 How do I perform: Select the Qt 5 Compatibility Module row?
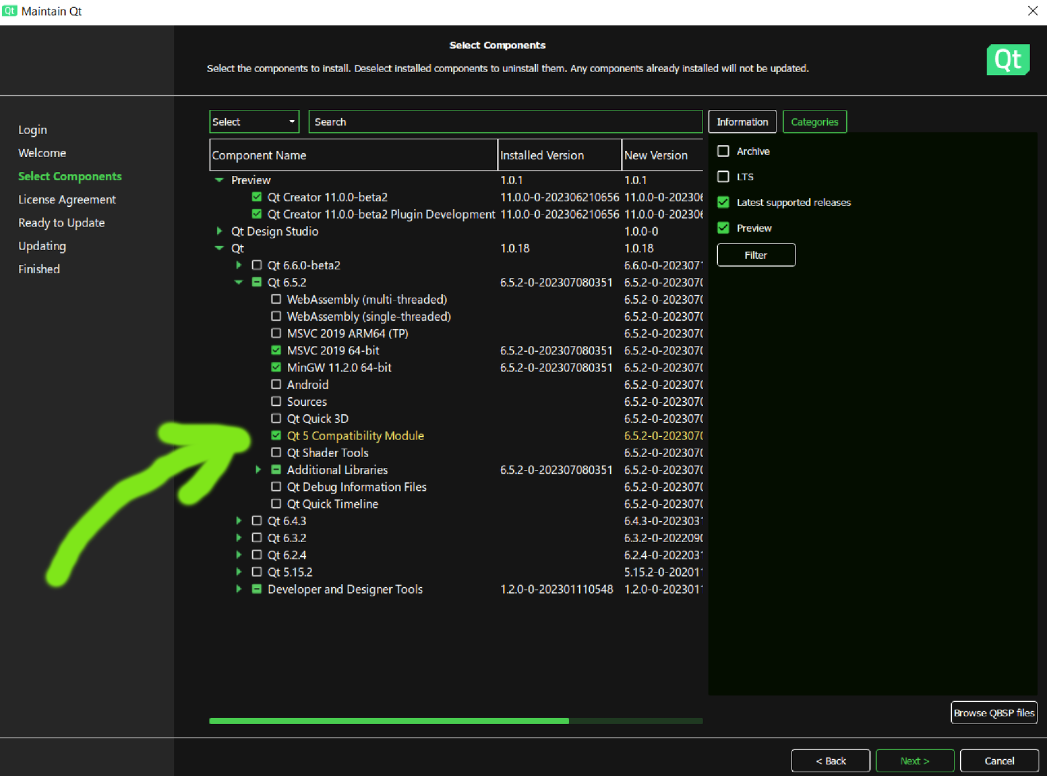point(456,435)
